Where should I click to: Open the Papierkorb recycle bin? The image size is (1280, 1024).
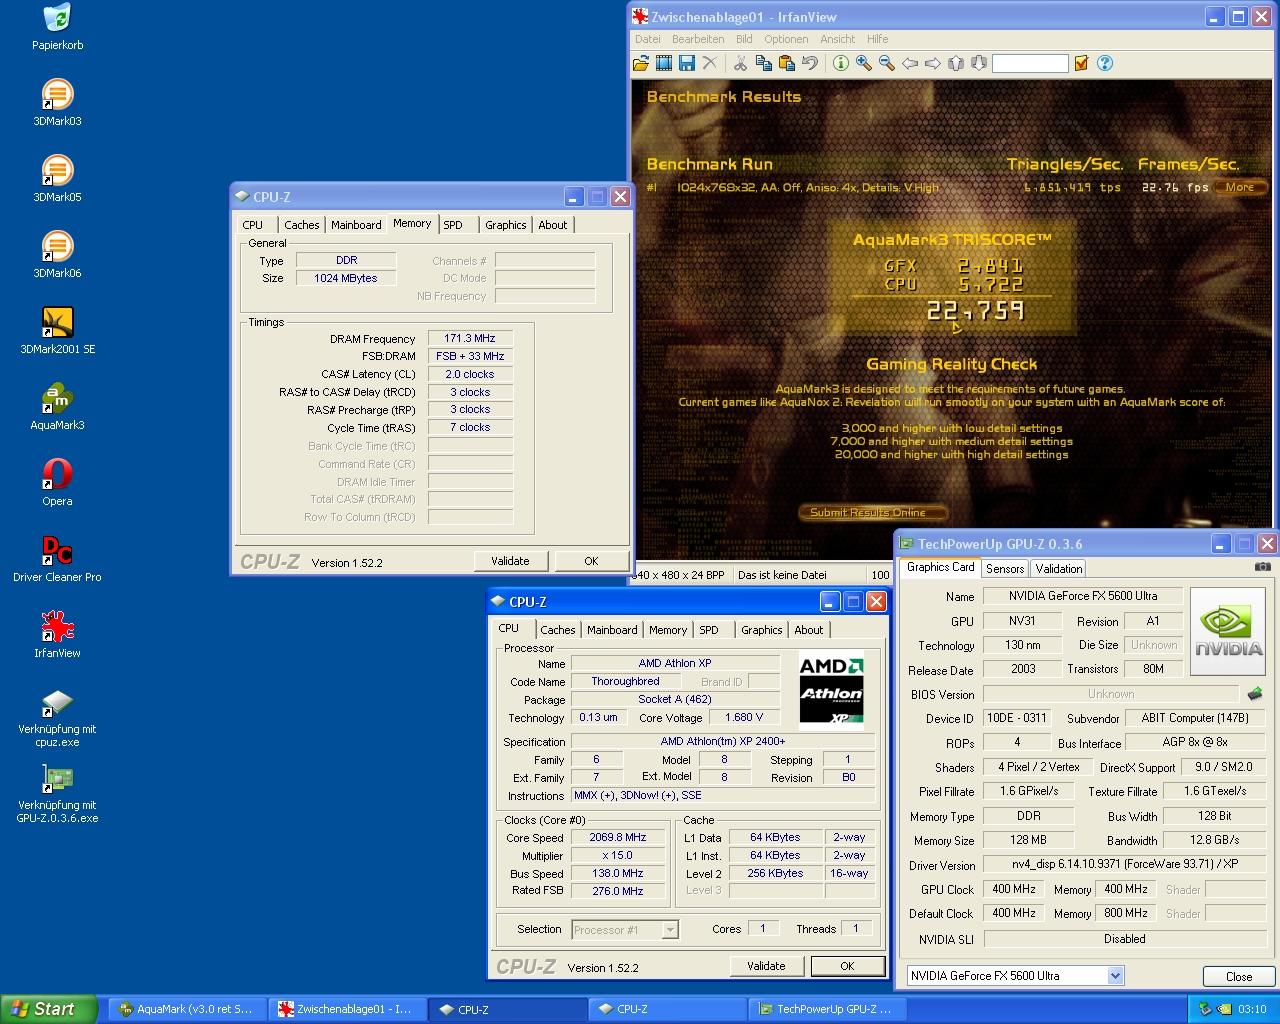tap(57, 27)
